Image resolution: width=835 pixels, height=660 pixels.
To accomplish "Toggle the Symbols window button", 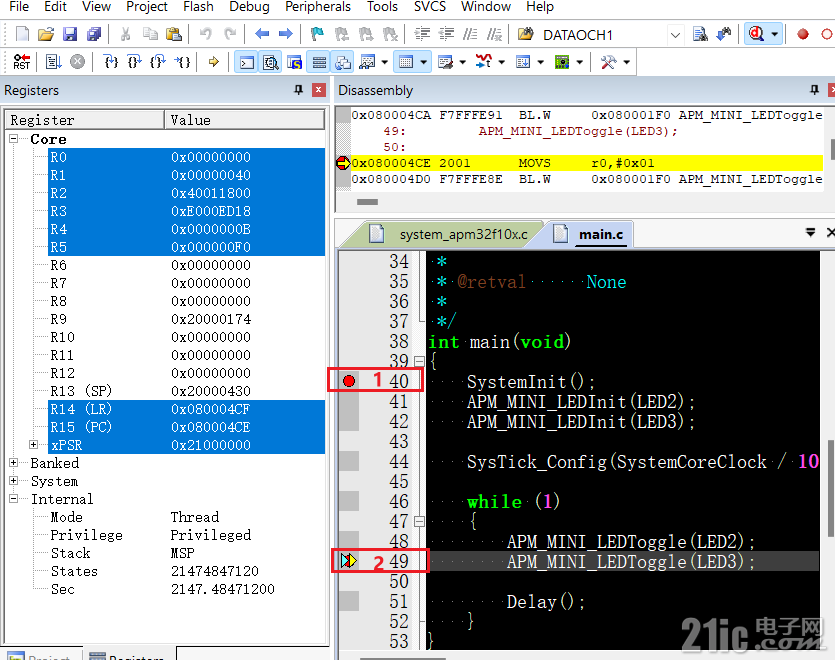I will (294, 62).
